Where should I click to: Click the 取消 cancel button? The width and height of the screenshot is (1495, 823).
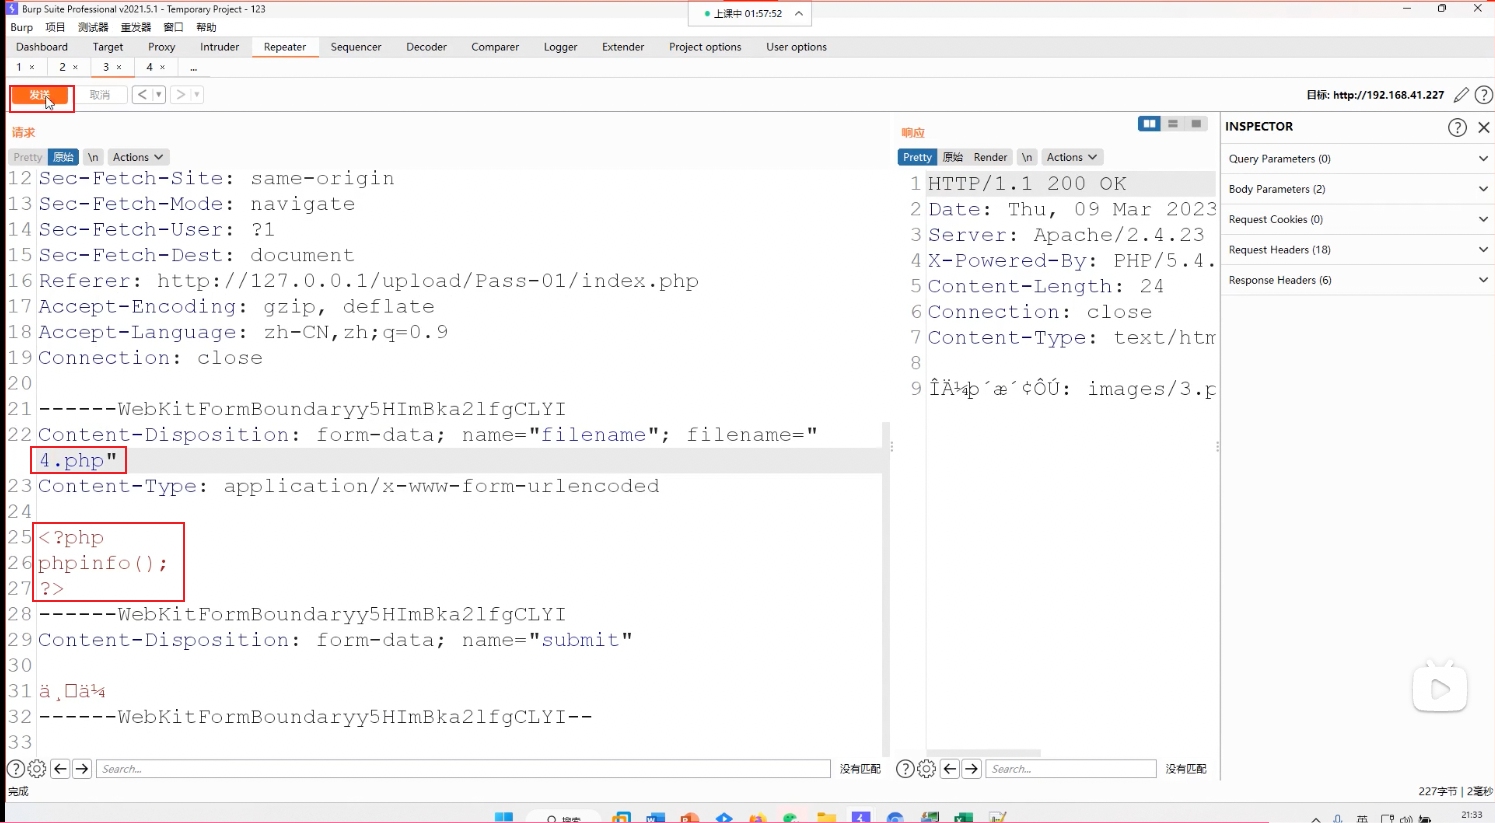100,95
